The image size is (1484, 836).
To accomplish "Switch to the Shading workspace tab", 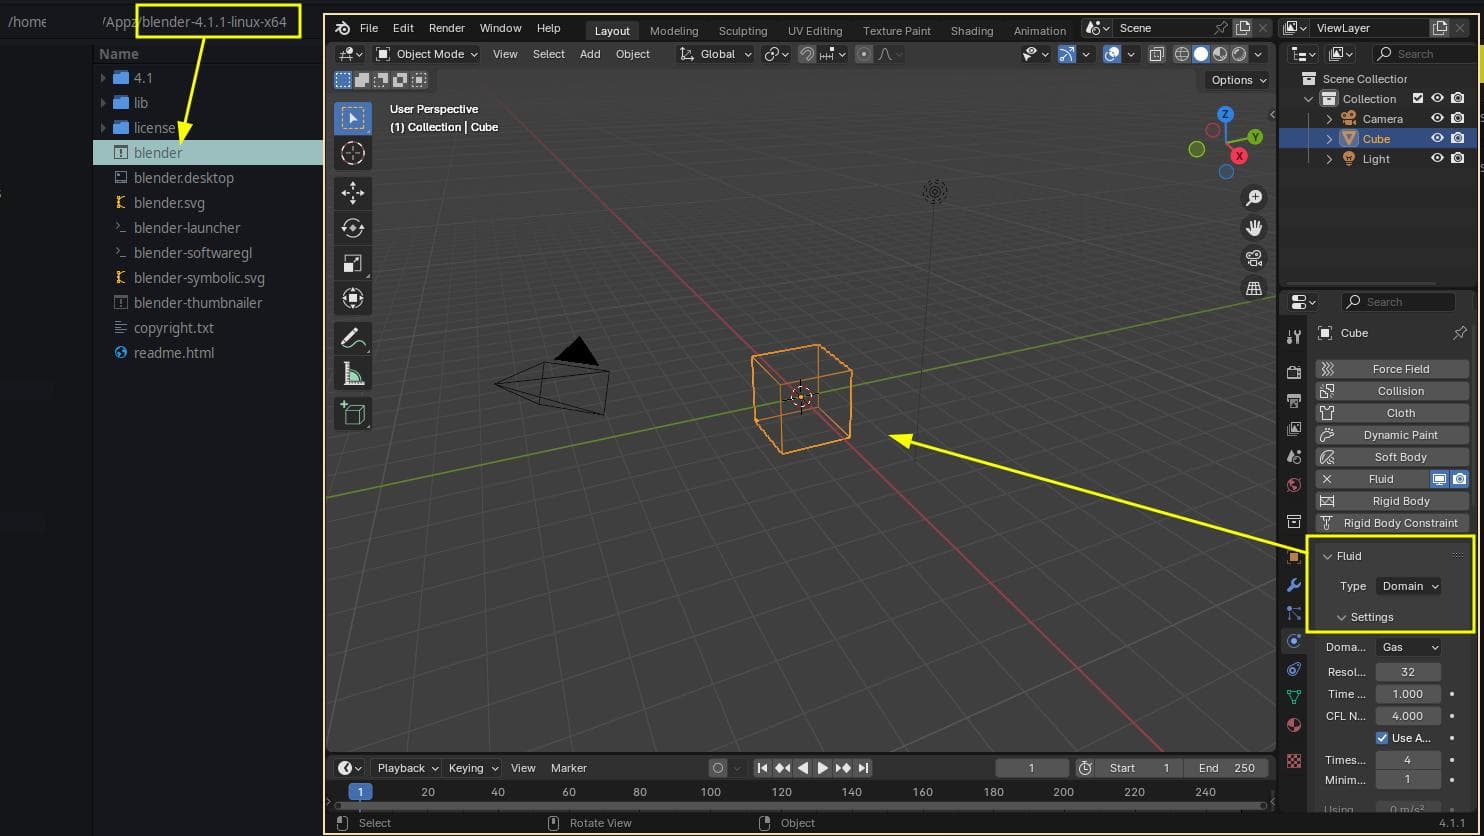I will pos(971,30).
